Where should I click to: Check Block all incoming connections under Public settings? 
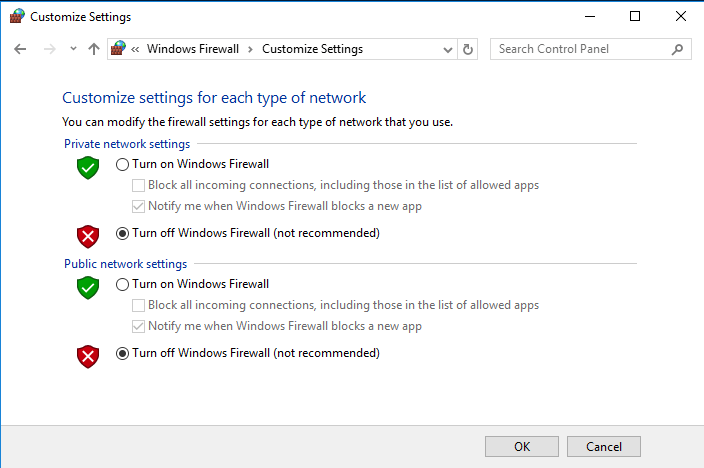tap(138, 305)
